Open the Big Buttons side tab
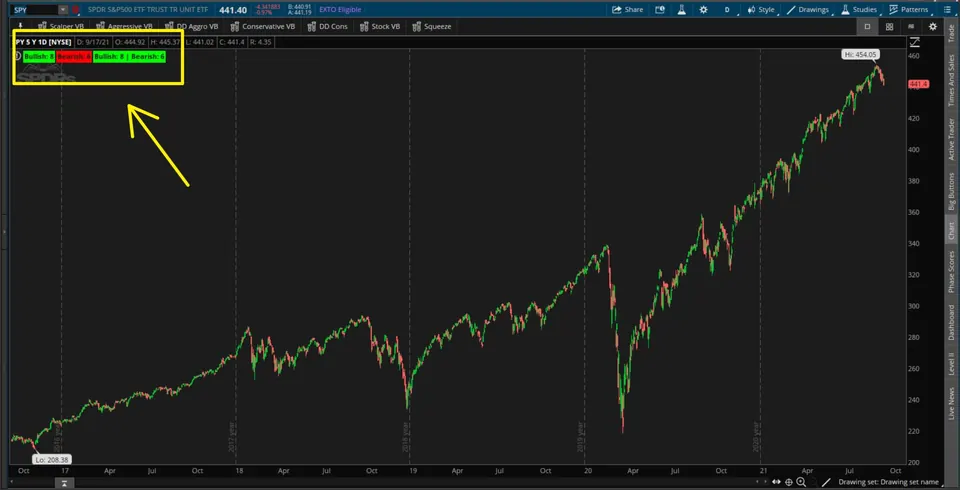 point(951,191)
